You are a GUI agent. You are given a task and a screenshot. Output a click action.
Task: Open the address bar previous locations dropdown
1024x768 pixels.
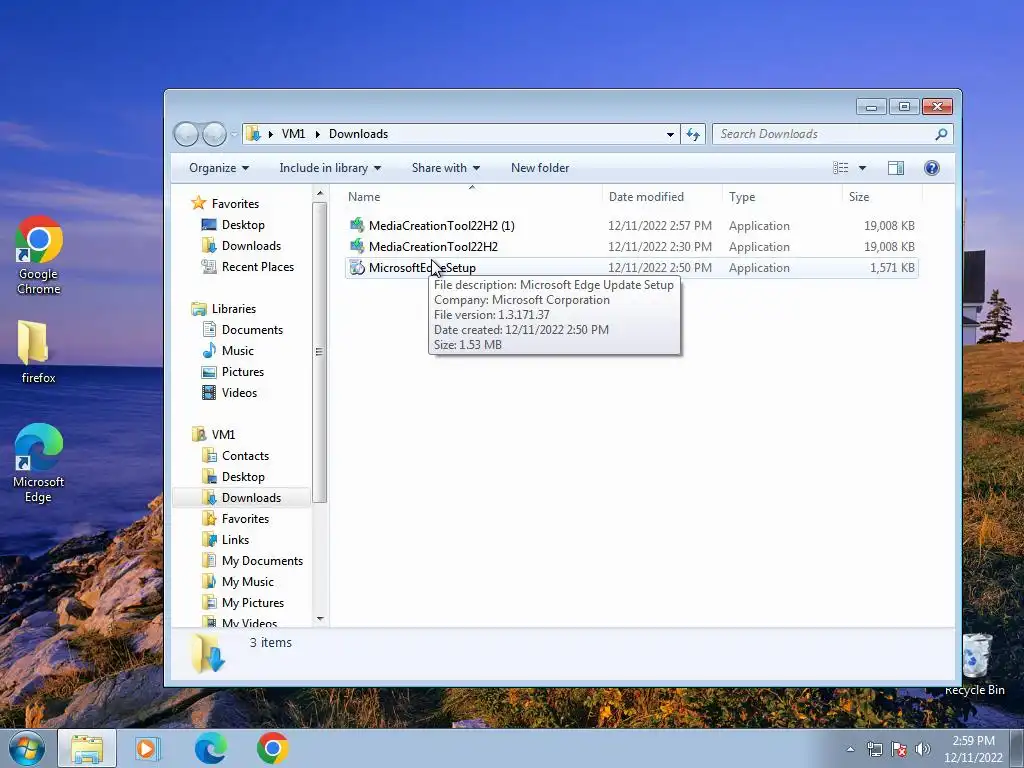click(x=670, y=135)
